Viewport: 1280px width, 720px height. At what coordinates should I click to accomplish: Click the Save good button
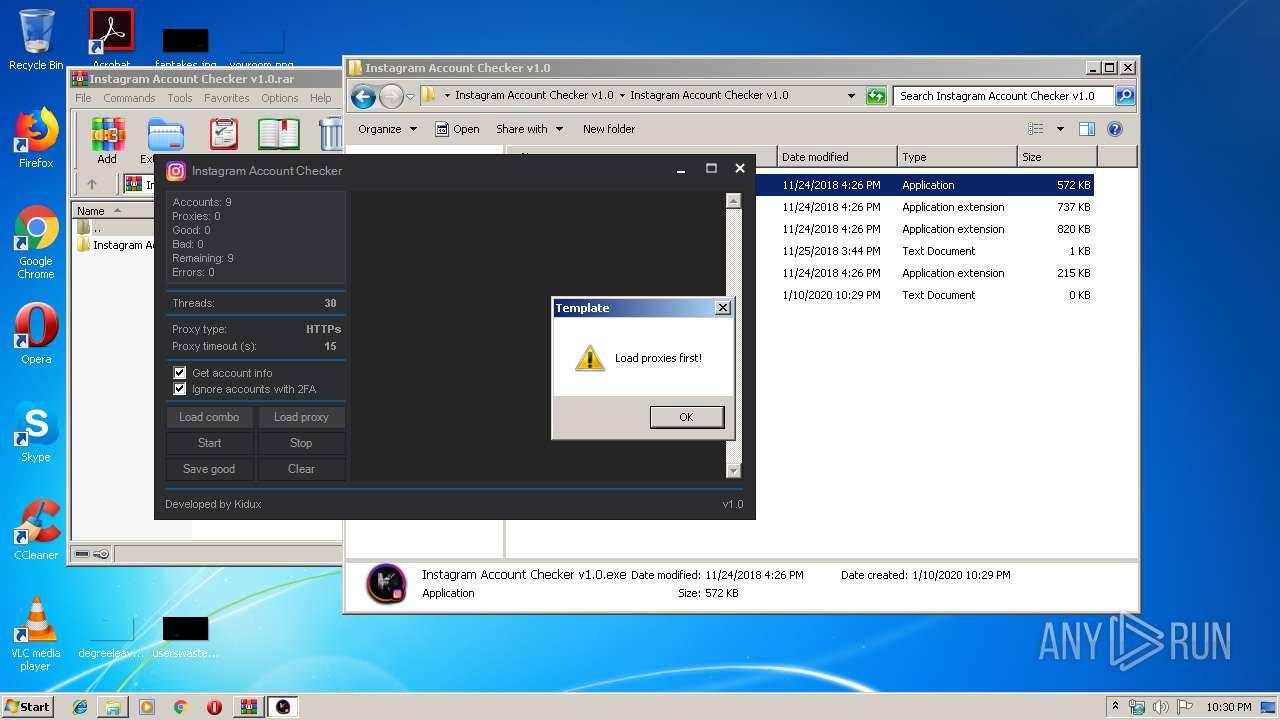(x=209, y=469)
